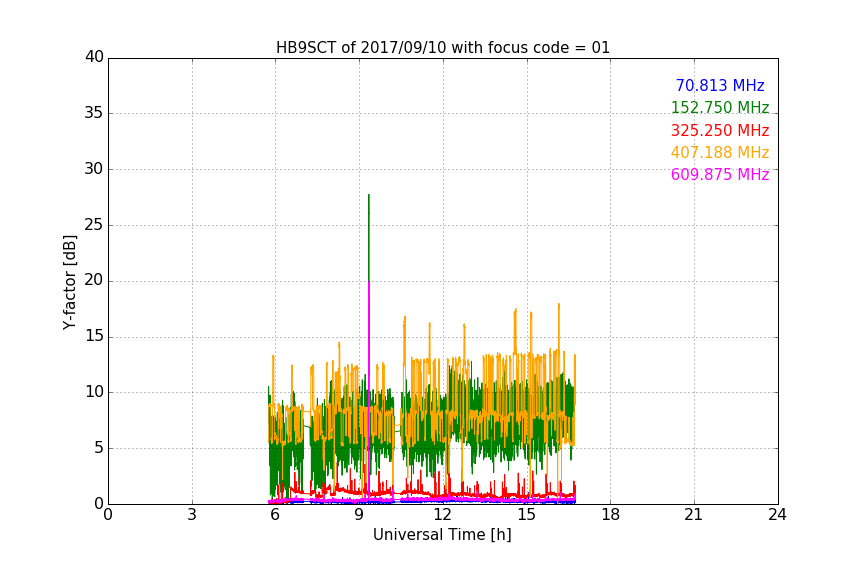
Task: Select the 609.875 MHz legend label
Action: pyautogui.click(x=720, y=174)
